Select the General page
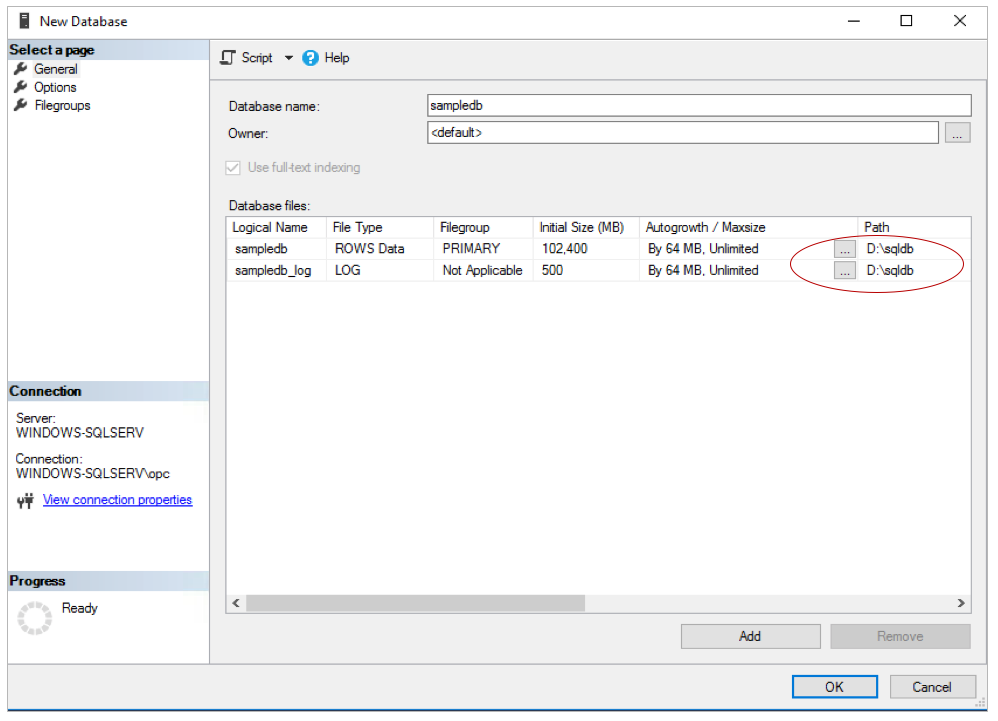Screen dimensions: 998x721 55,69
